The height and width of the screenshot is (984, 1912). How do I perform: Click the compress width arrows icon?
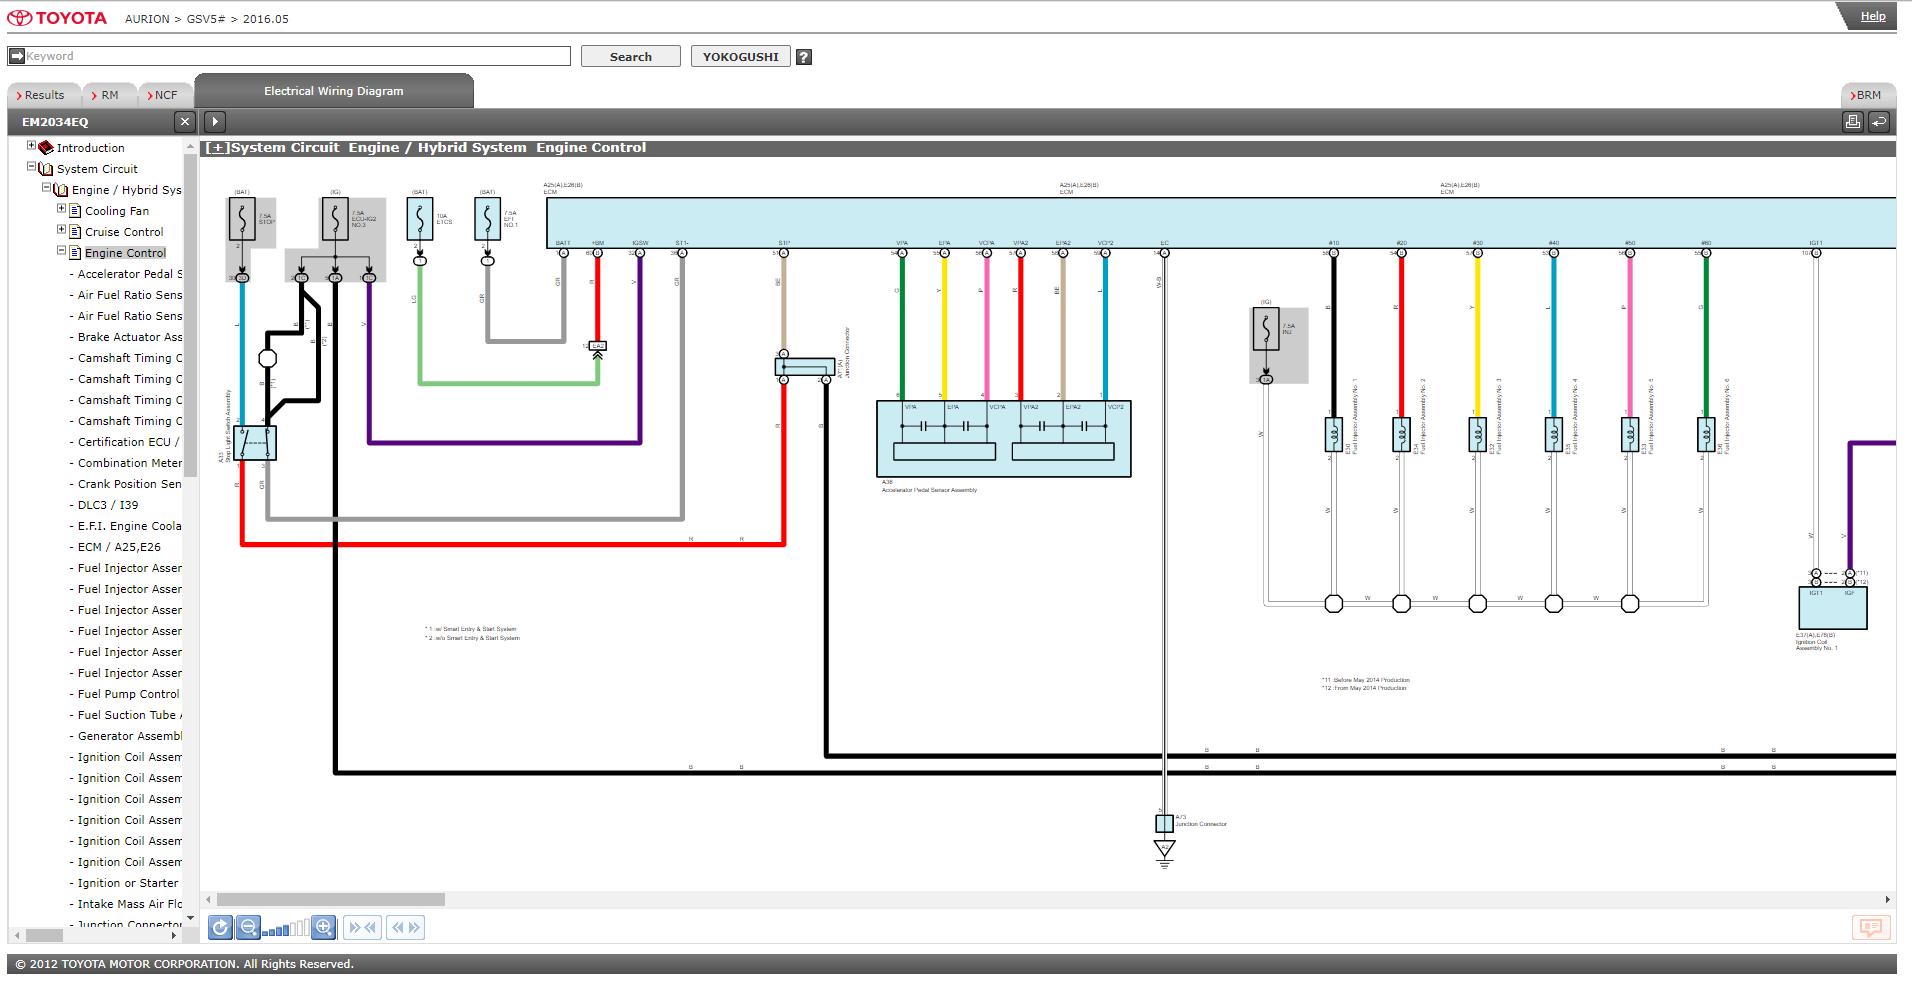pyautogui.click(x=362, y=927)
